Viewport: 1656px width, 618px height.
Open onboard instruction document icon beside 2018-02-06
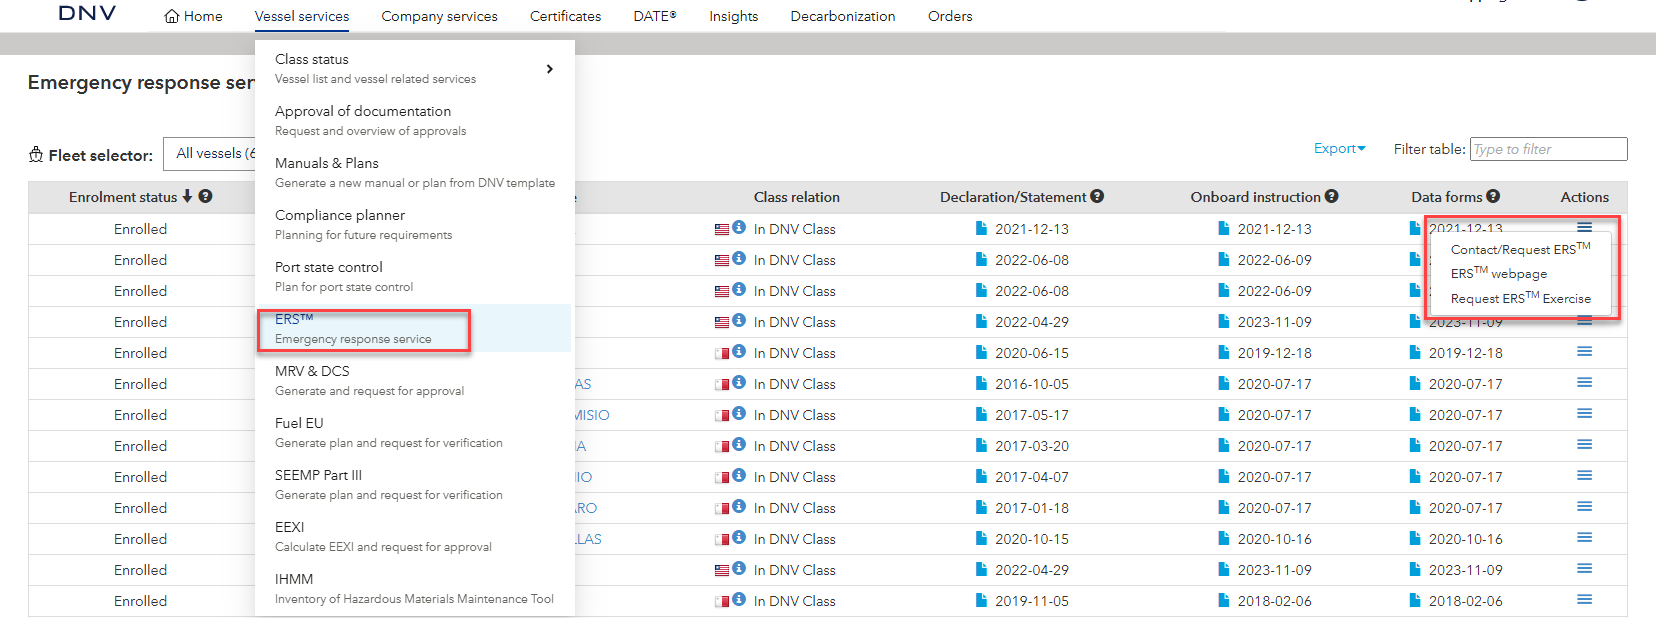pos(1224,600)
